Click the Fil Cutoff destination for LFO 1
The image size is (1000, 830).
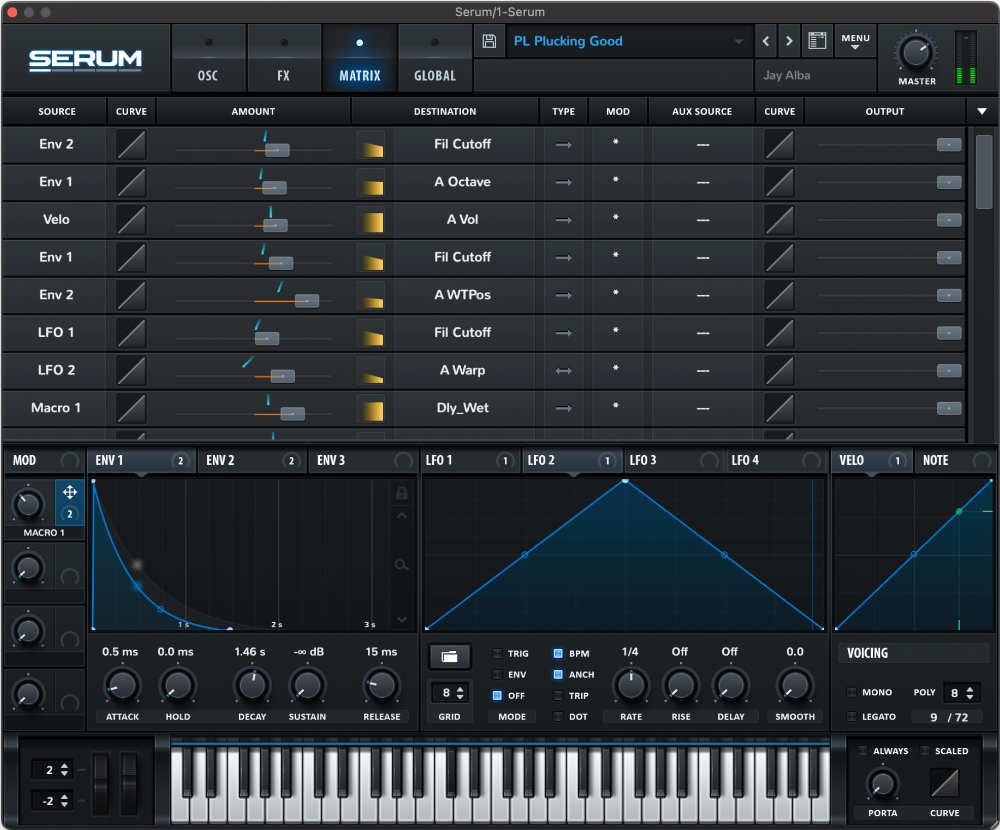pos(462,332)
